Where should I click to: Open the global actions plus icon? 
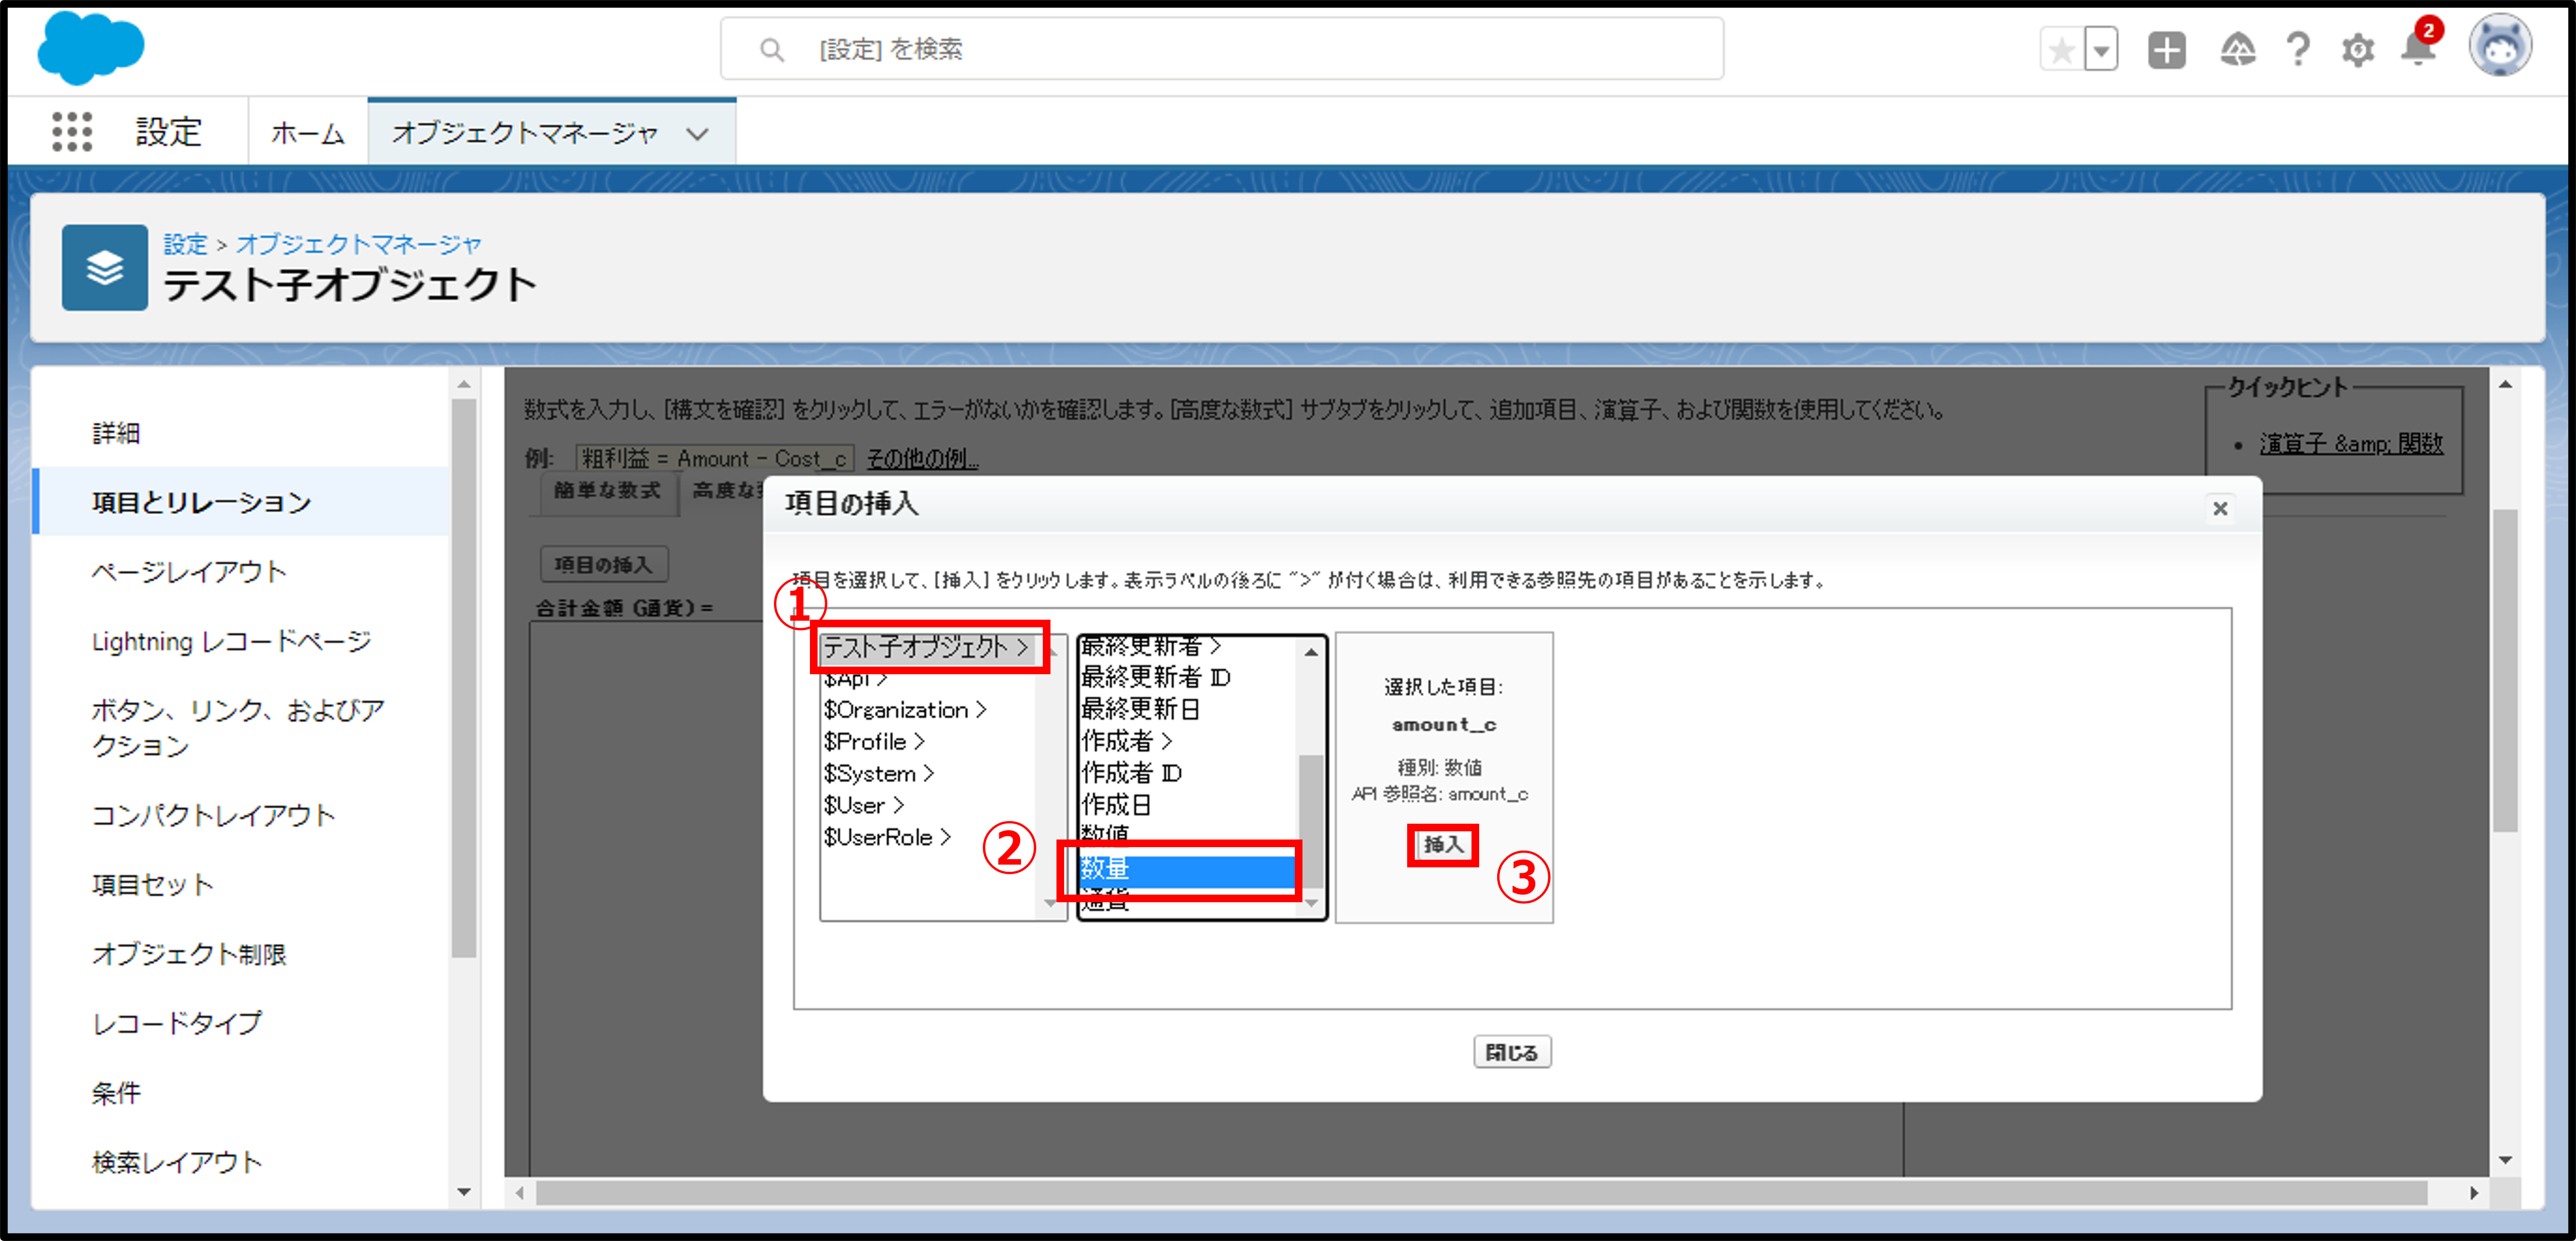[2166, 50]
